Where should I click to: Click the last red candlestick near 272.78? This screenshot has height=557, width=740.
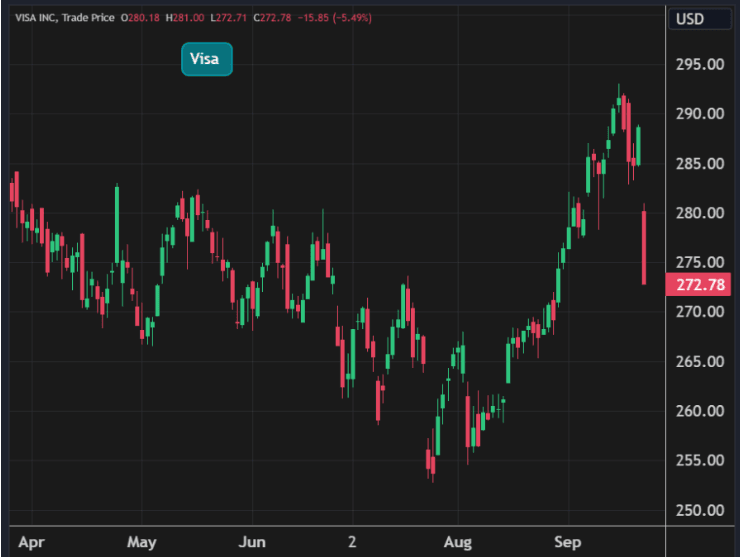coord(644,247)
